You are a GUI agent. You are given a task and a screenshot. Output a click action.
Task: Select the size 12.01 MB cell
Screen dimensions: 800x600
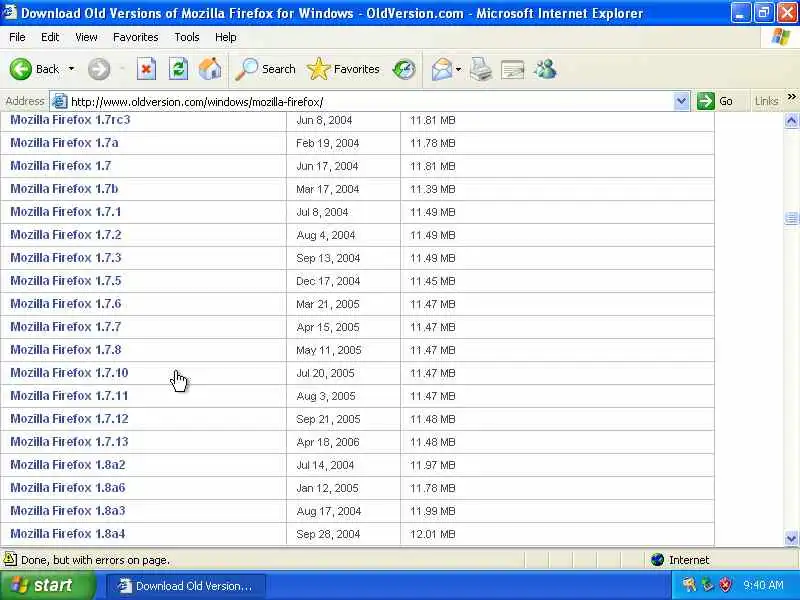(433, 534)
